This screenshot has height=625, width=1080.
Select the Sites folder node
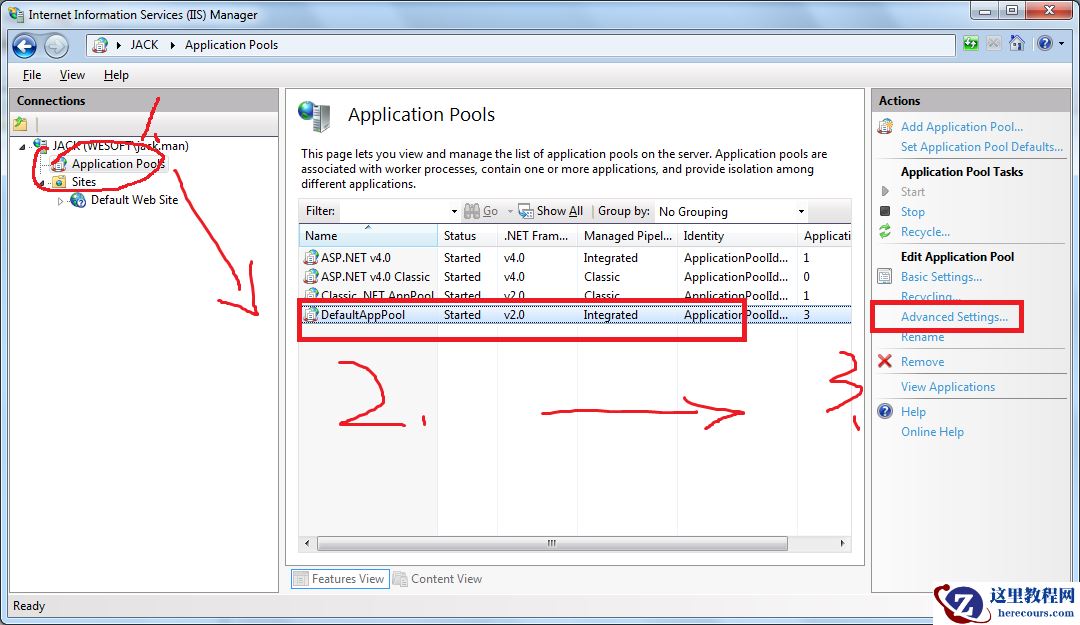83,182
